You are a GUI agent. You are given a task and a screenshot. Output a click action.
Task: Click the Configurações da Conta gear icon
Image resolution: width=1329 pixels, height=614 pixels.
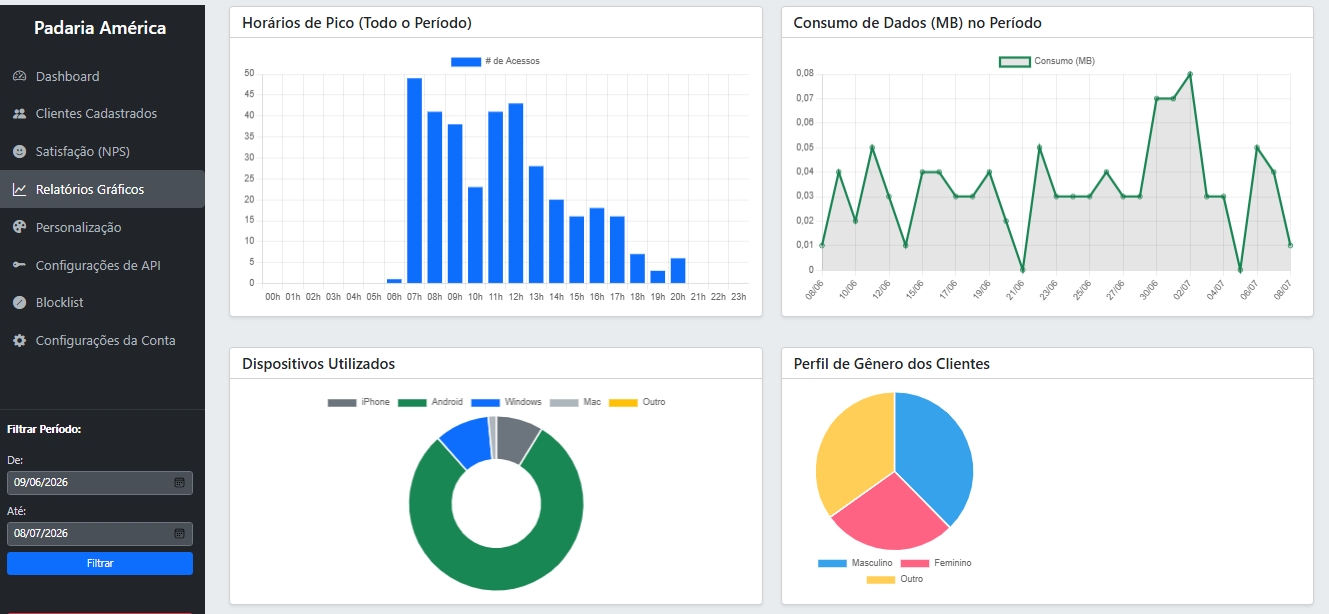tap(19, 340)
